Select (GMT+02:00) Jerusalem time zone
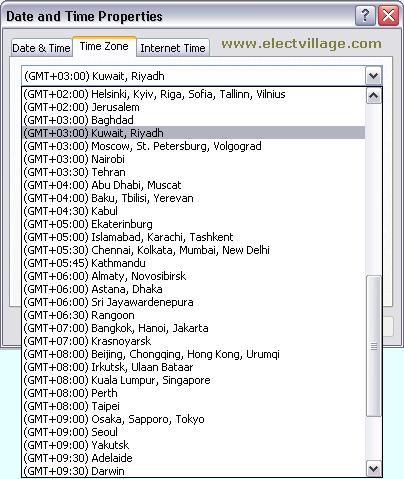Screen dimensions: 404x479 pos(193,107)
